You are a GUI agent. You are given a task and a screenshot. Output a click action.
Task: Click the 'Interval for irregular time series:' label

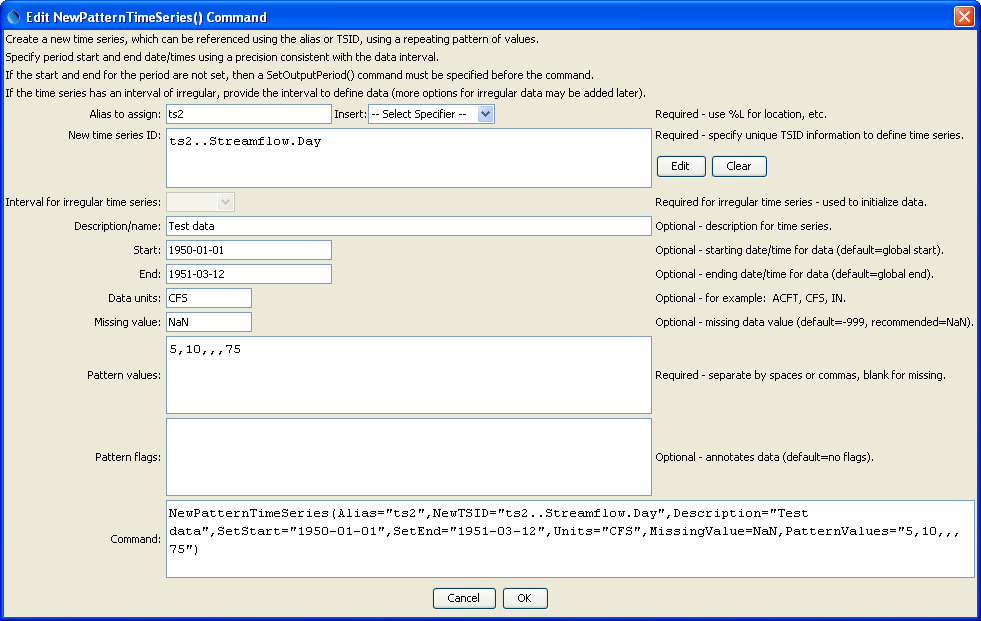83,202
